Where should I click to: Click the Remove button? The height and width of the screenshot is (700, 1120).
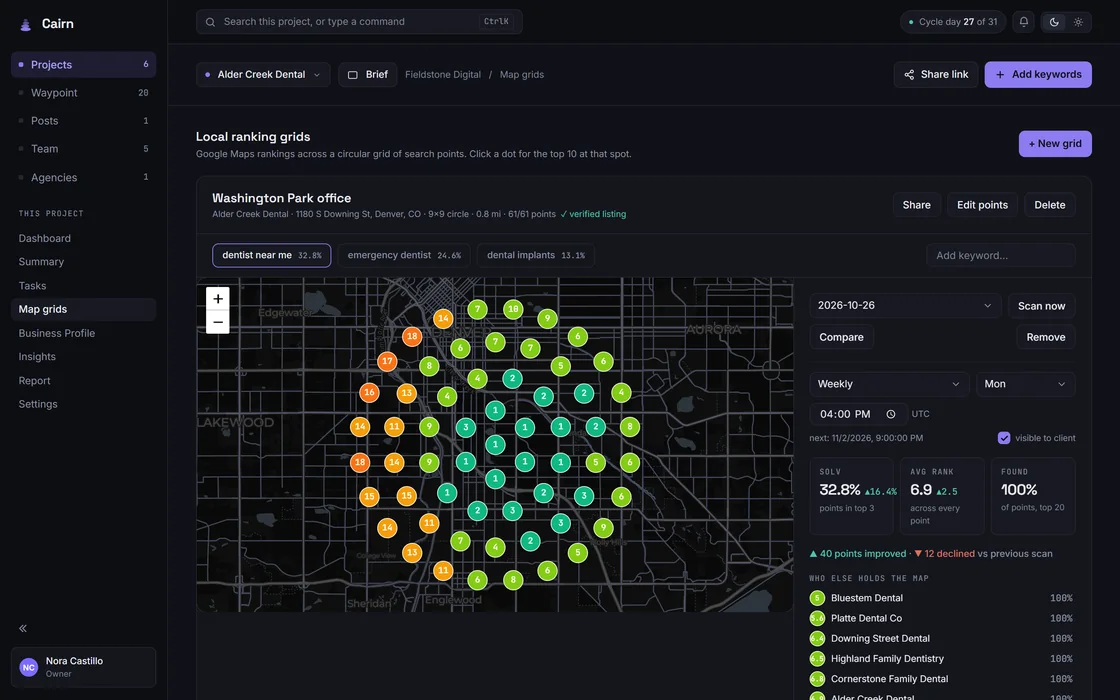click(1046, 337)
